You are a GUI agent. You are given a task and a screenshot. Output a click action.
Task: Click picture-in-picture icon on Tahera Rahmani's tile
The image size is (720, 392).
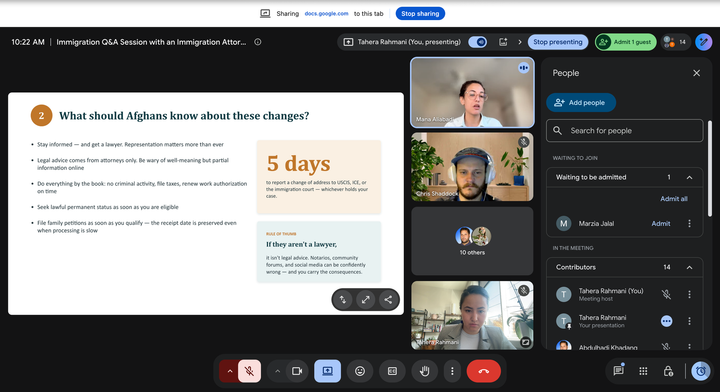[x=525, y=342]
